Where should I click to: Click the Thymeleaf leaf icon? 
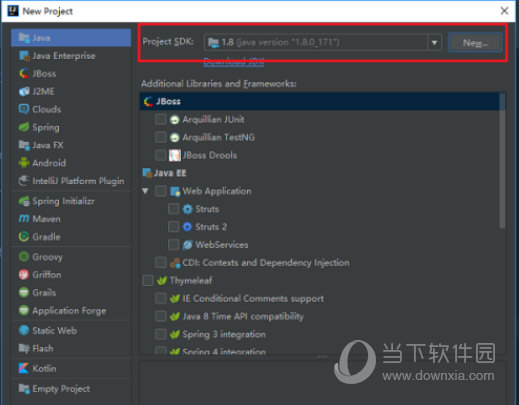pos(162,281)
